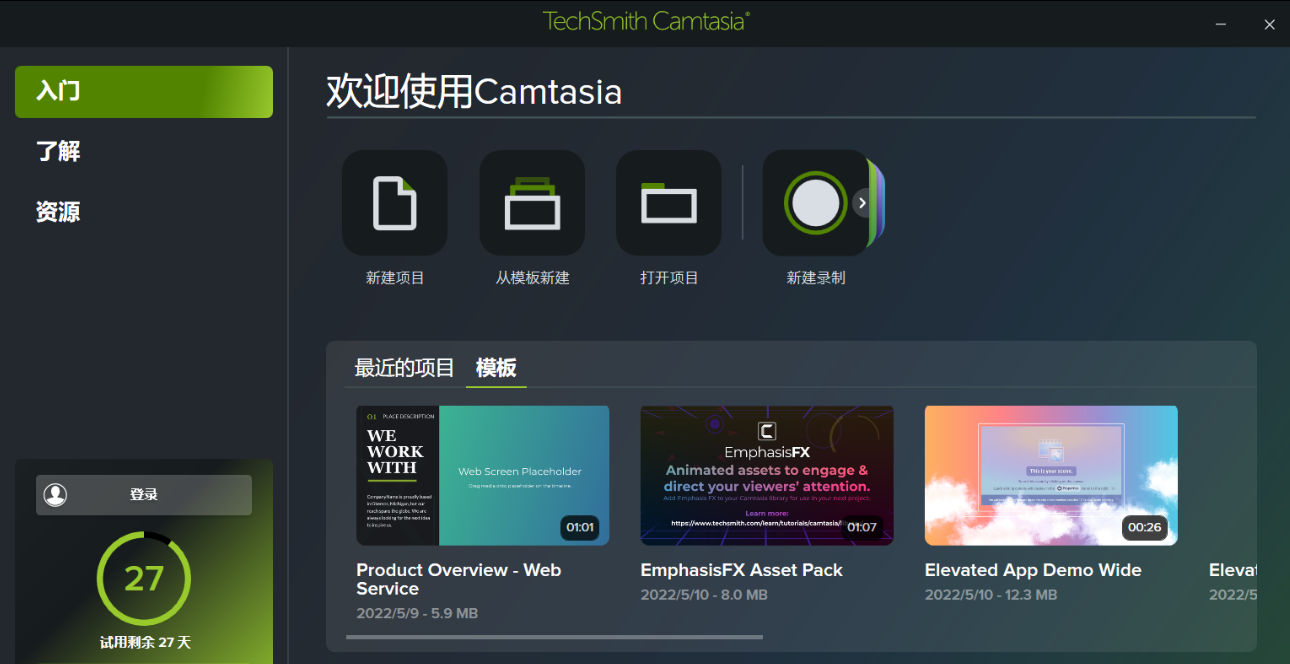Screen dimensions: 1290x664
Task: Click the 2022/5/10 - 8.0 MB file info
Action: tap(704, 595)
